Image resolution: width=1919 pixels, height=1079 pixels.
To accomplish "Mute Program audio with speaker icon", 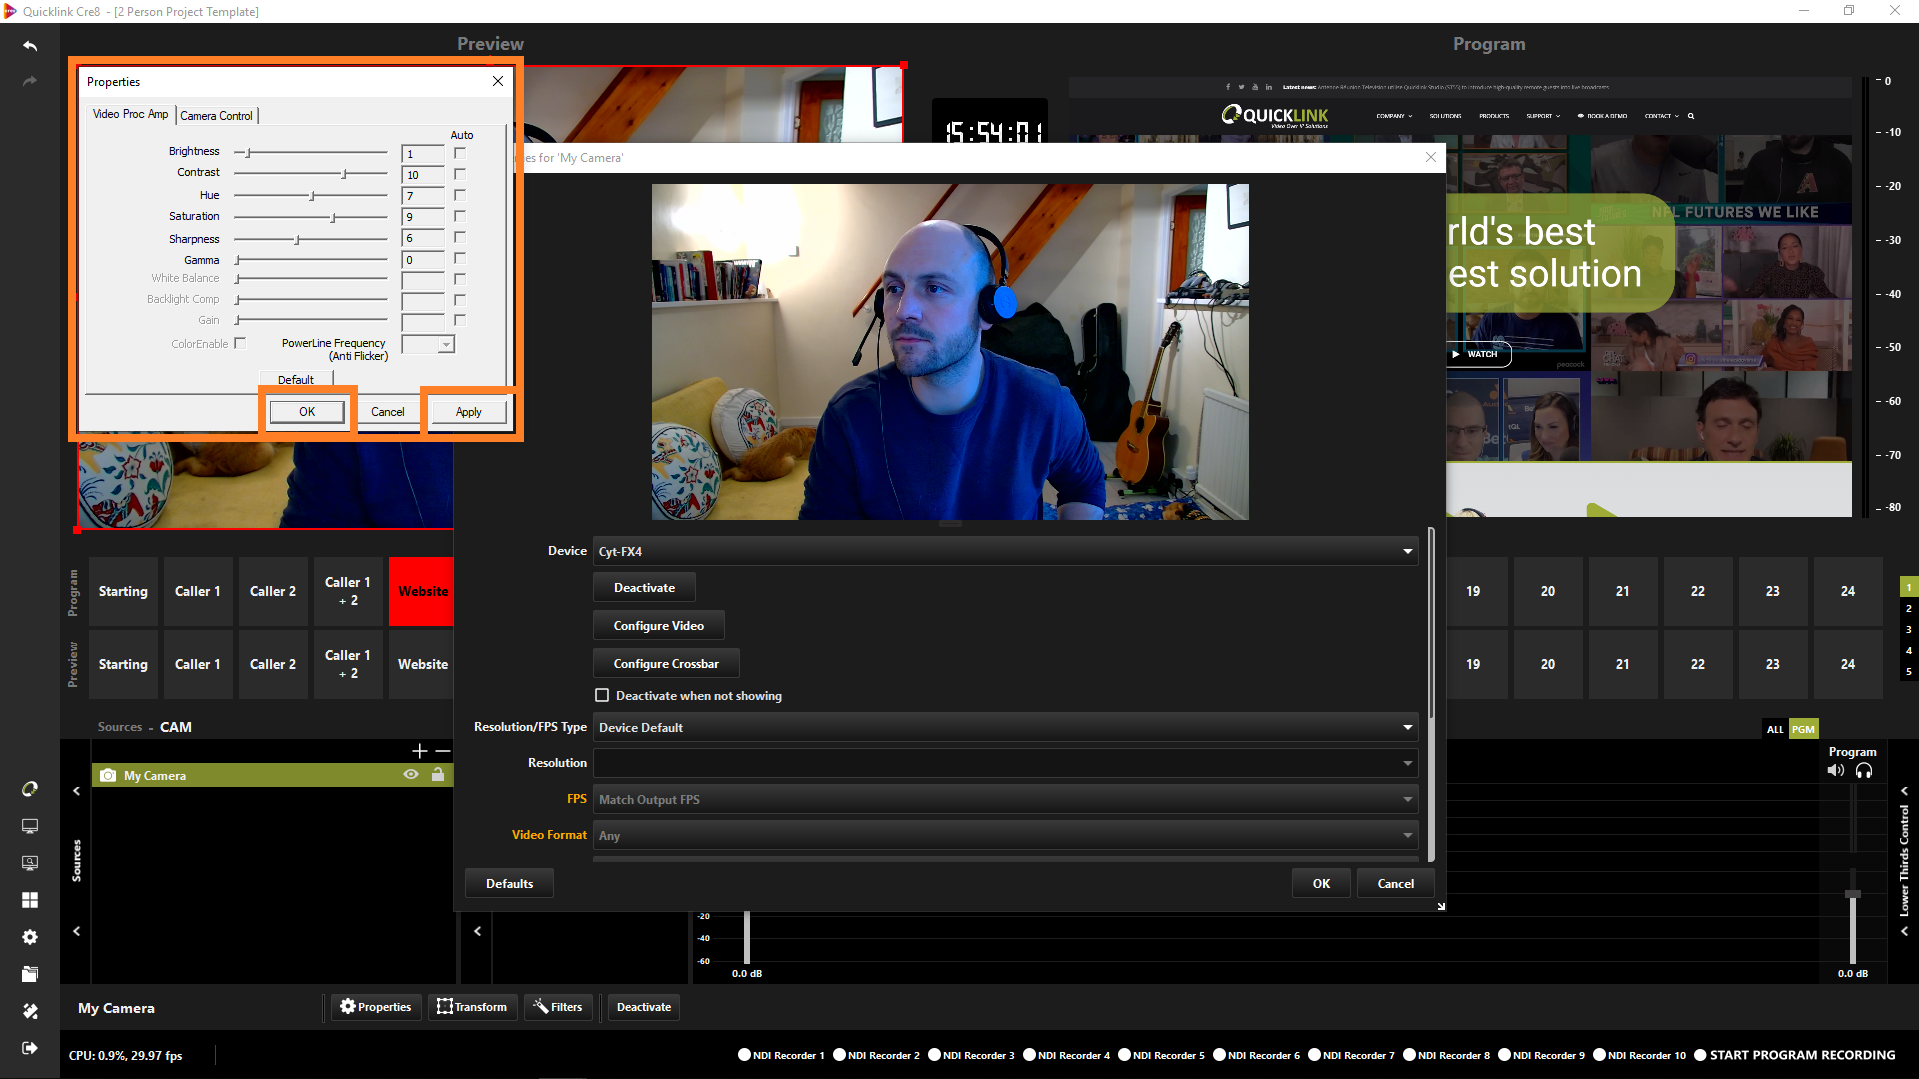I will pos(1835,770).
